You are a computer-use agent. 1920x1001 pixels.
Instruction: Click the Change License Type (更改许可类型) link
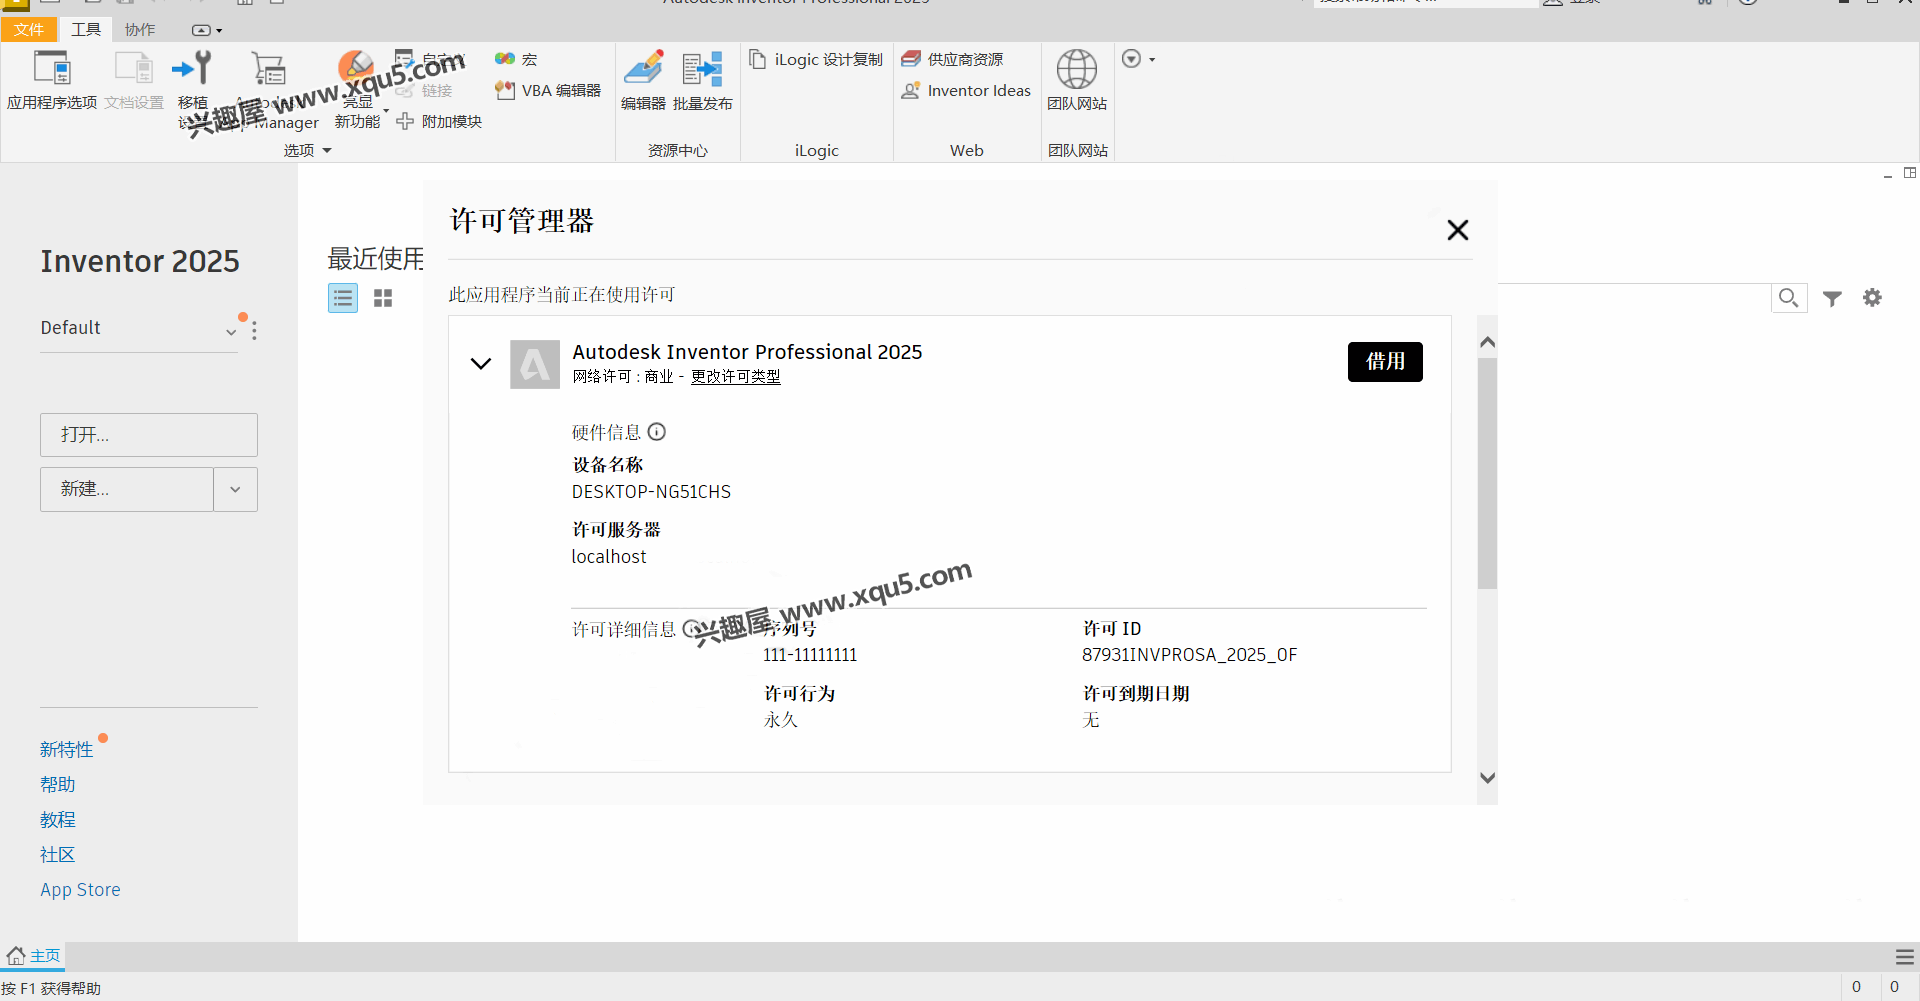tap(736, 377)
